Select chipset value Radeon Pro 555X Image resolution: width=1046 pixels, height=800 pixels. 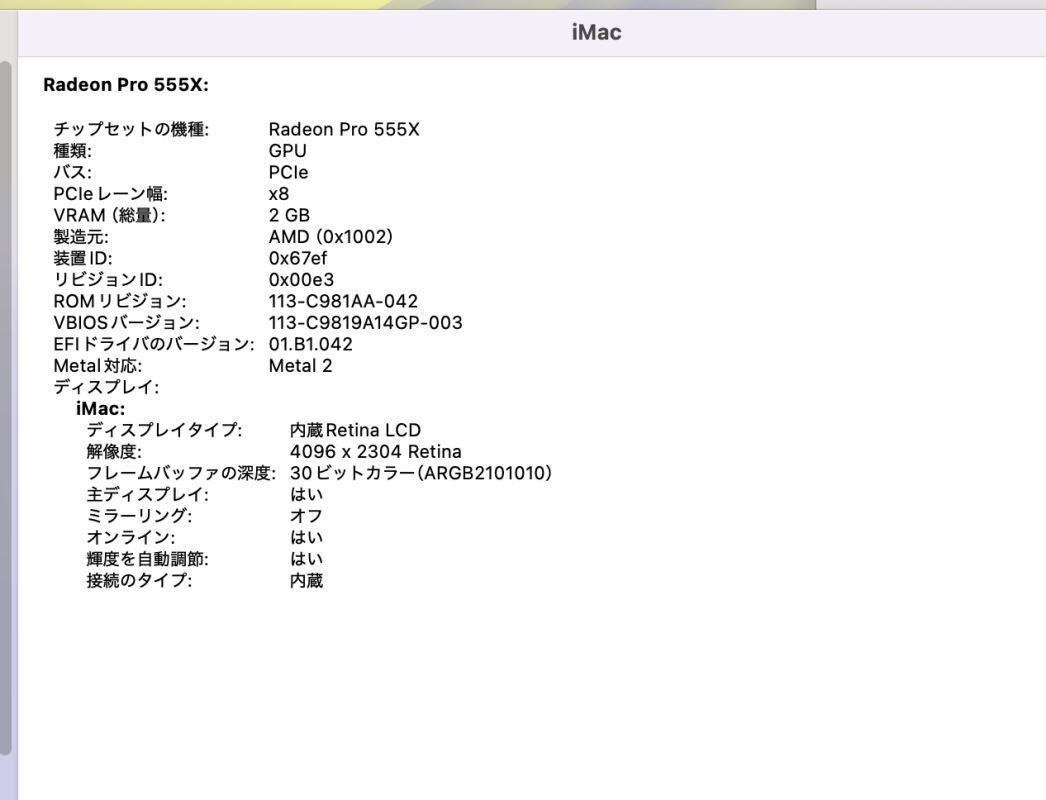click(344, 129)
